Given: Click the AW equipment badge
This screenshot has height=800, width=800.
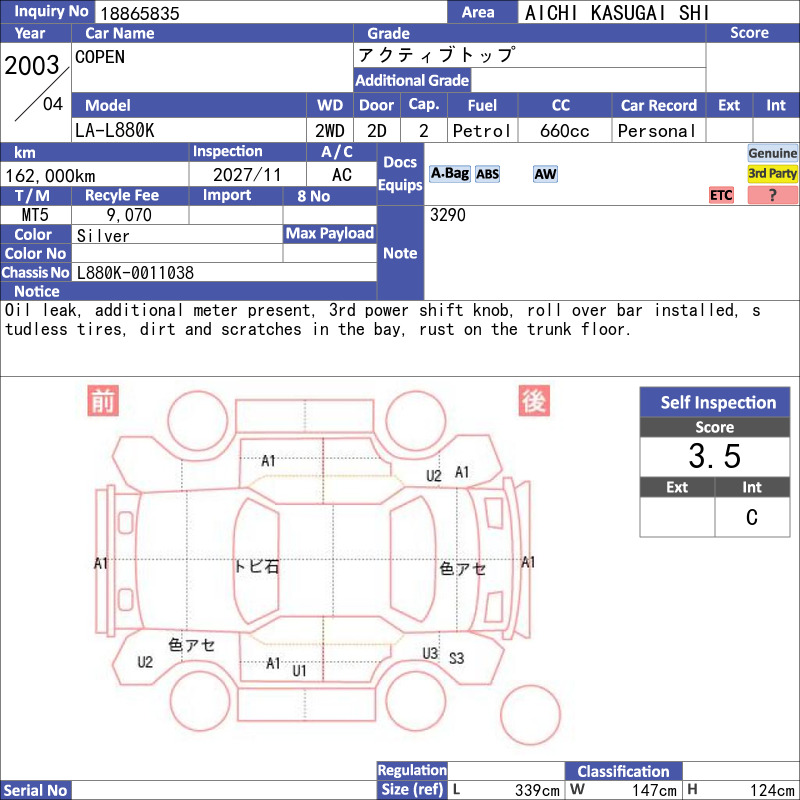Looking at the screenshot, I should click(x=545, y=174).
